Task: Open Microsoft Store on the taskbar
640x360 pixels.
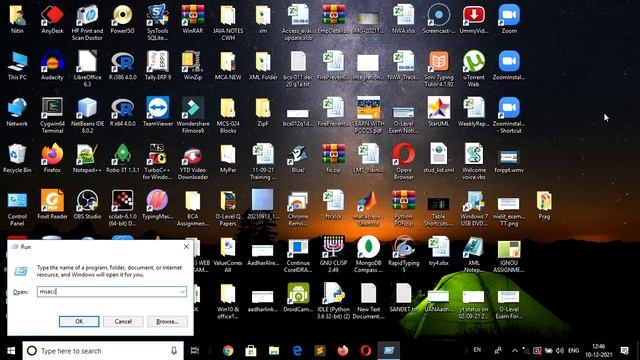Action: [x=251, y=351]
